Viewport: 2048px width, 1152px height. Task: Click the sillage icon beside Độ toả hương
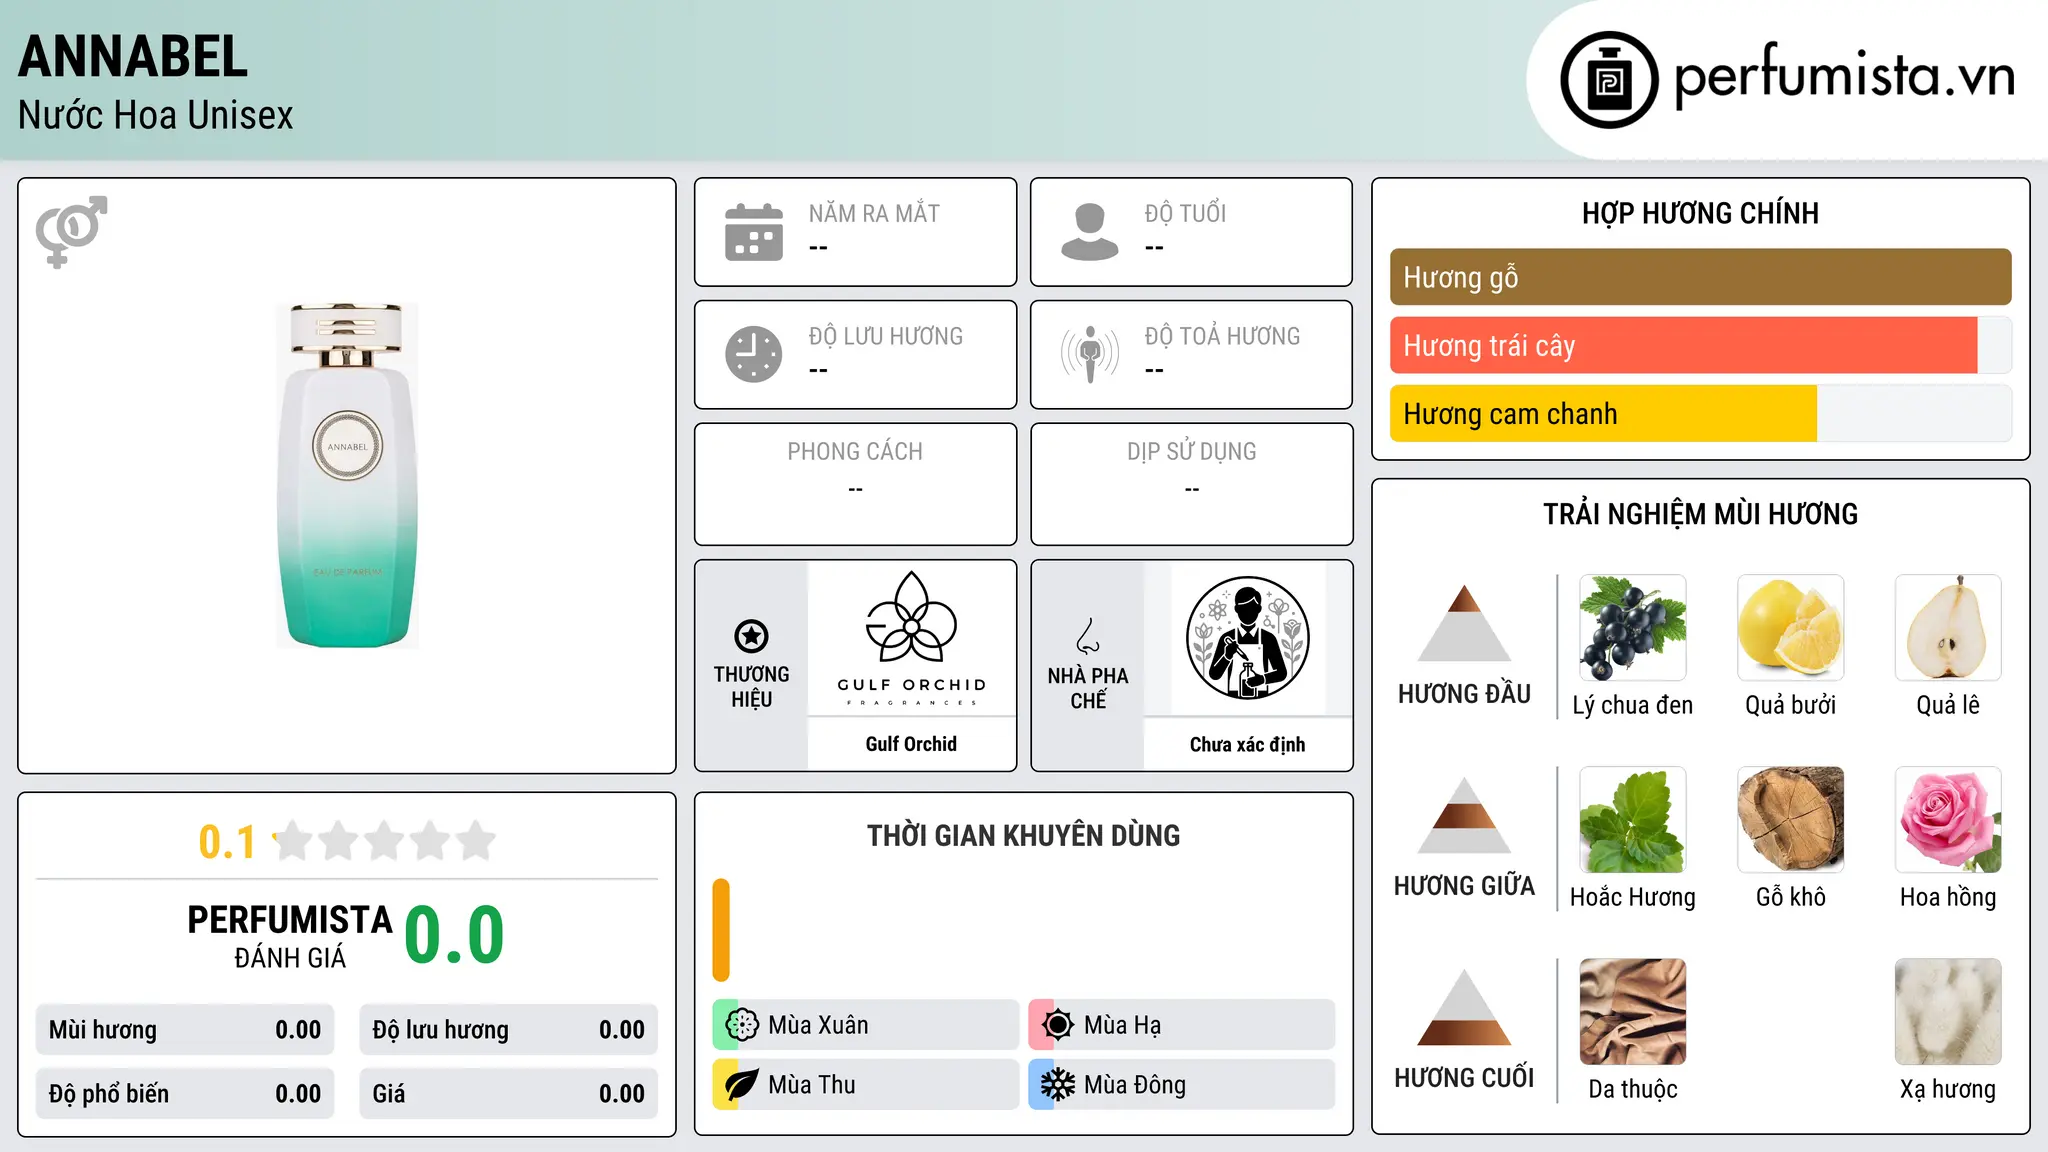[1090, 354]
